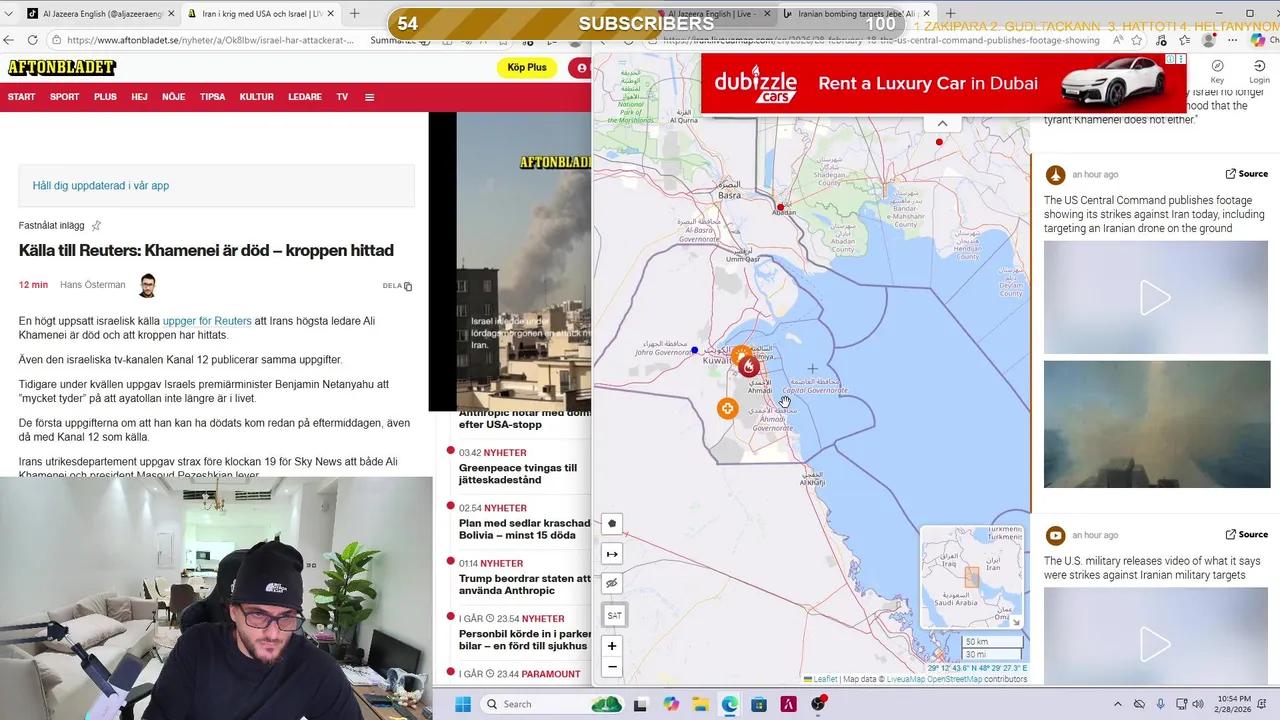
Task: Open the Liveuamap Key legend
Action: point(1217,71)
